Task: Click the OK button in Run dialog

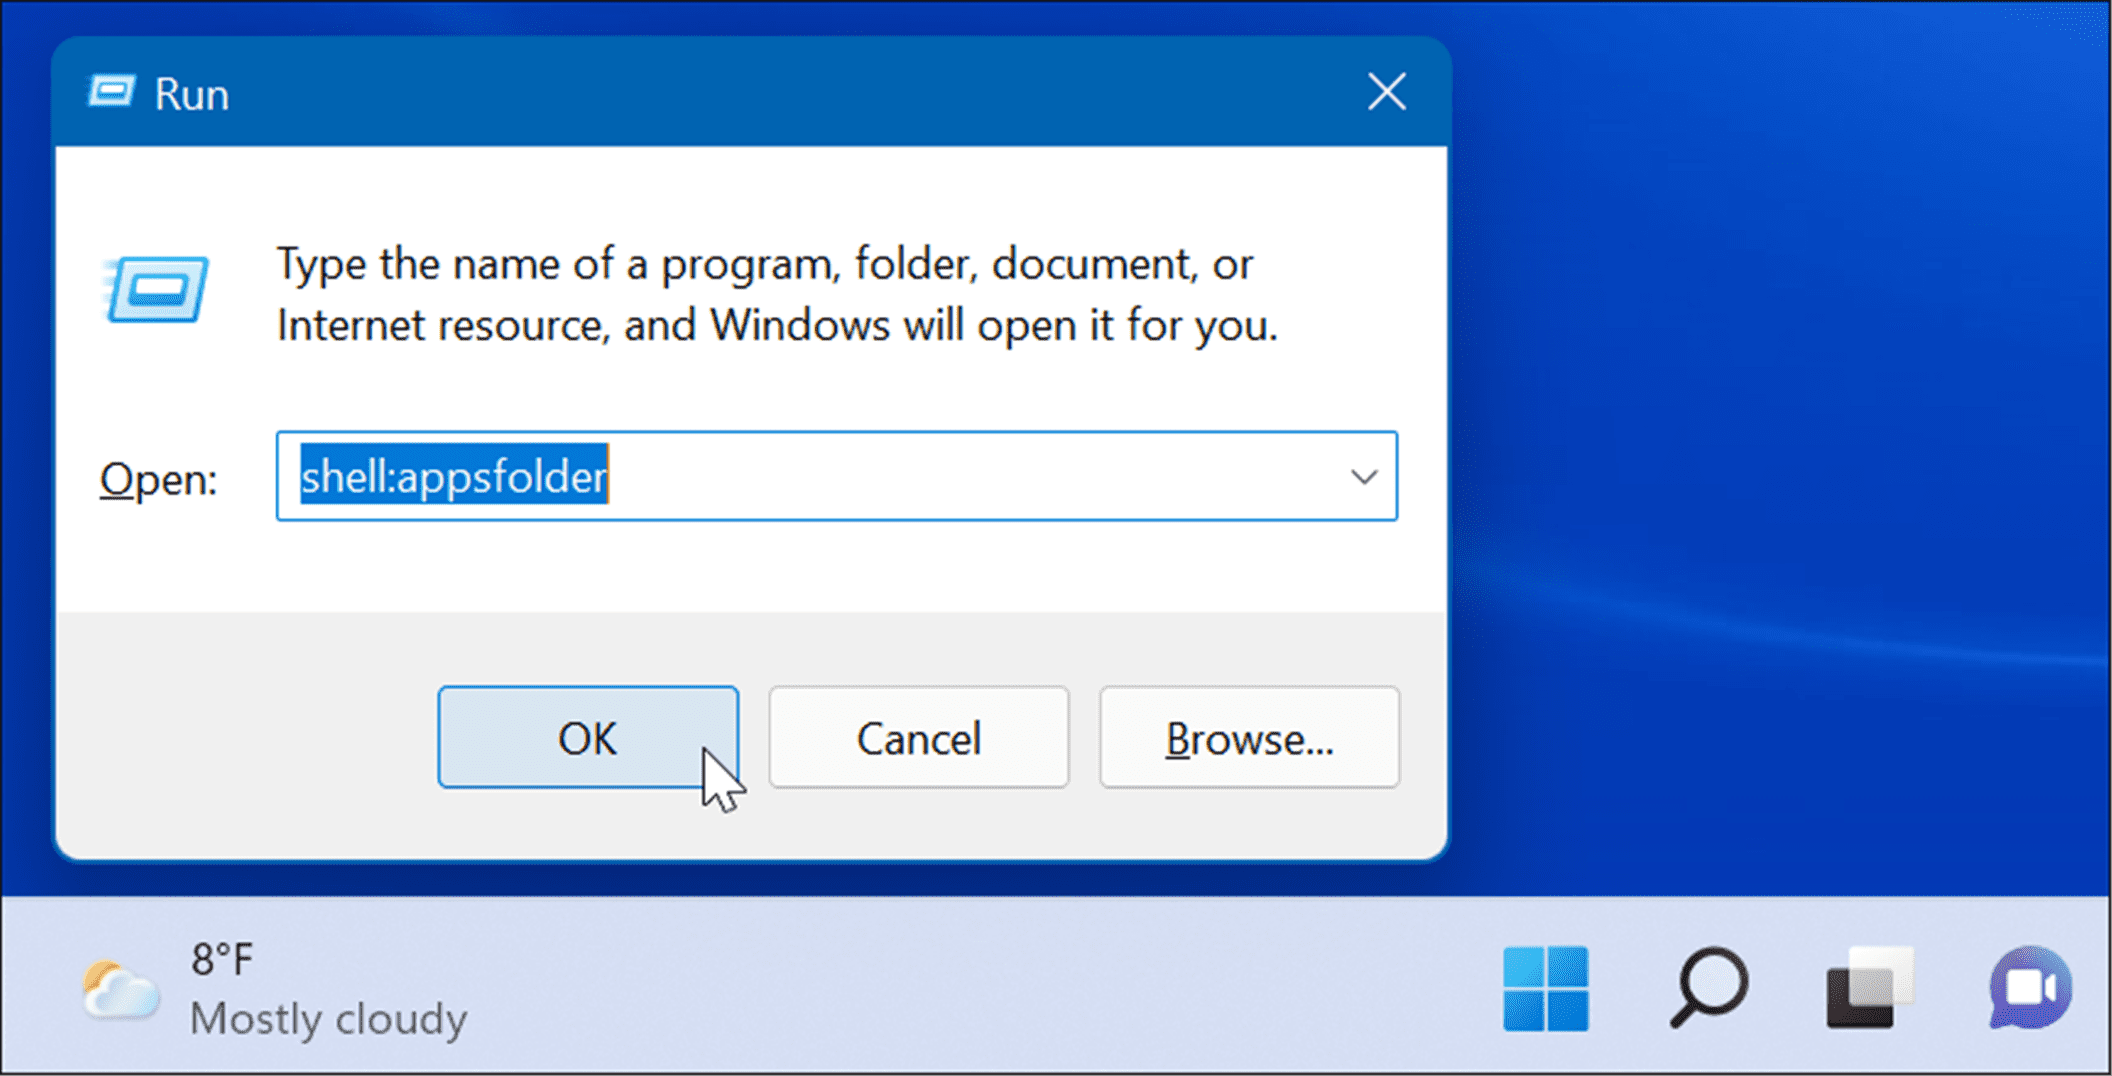Action: point(588,738)
